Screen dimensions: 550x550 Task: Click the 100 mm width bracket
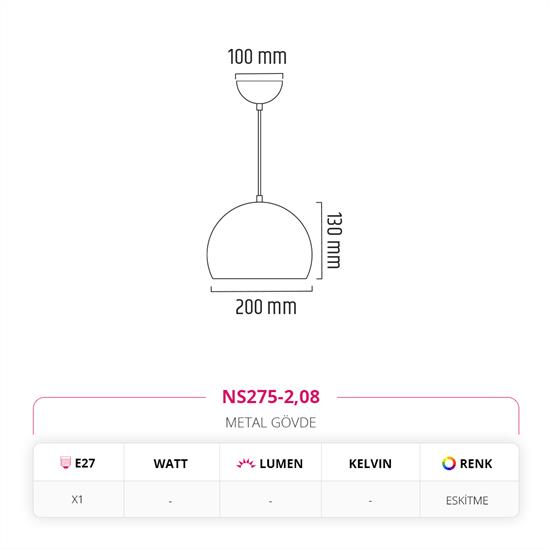259,75
